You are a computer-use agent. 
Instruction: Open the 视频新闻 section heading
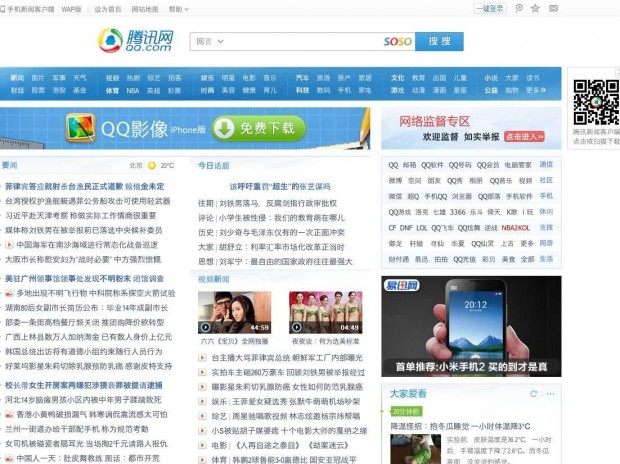(x=214, y=279)
